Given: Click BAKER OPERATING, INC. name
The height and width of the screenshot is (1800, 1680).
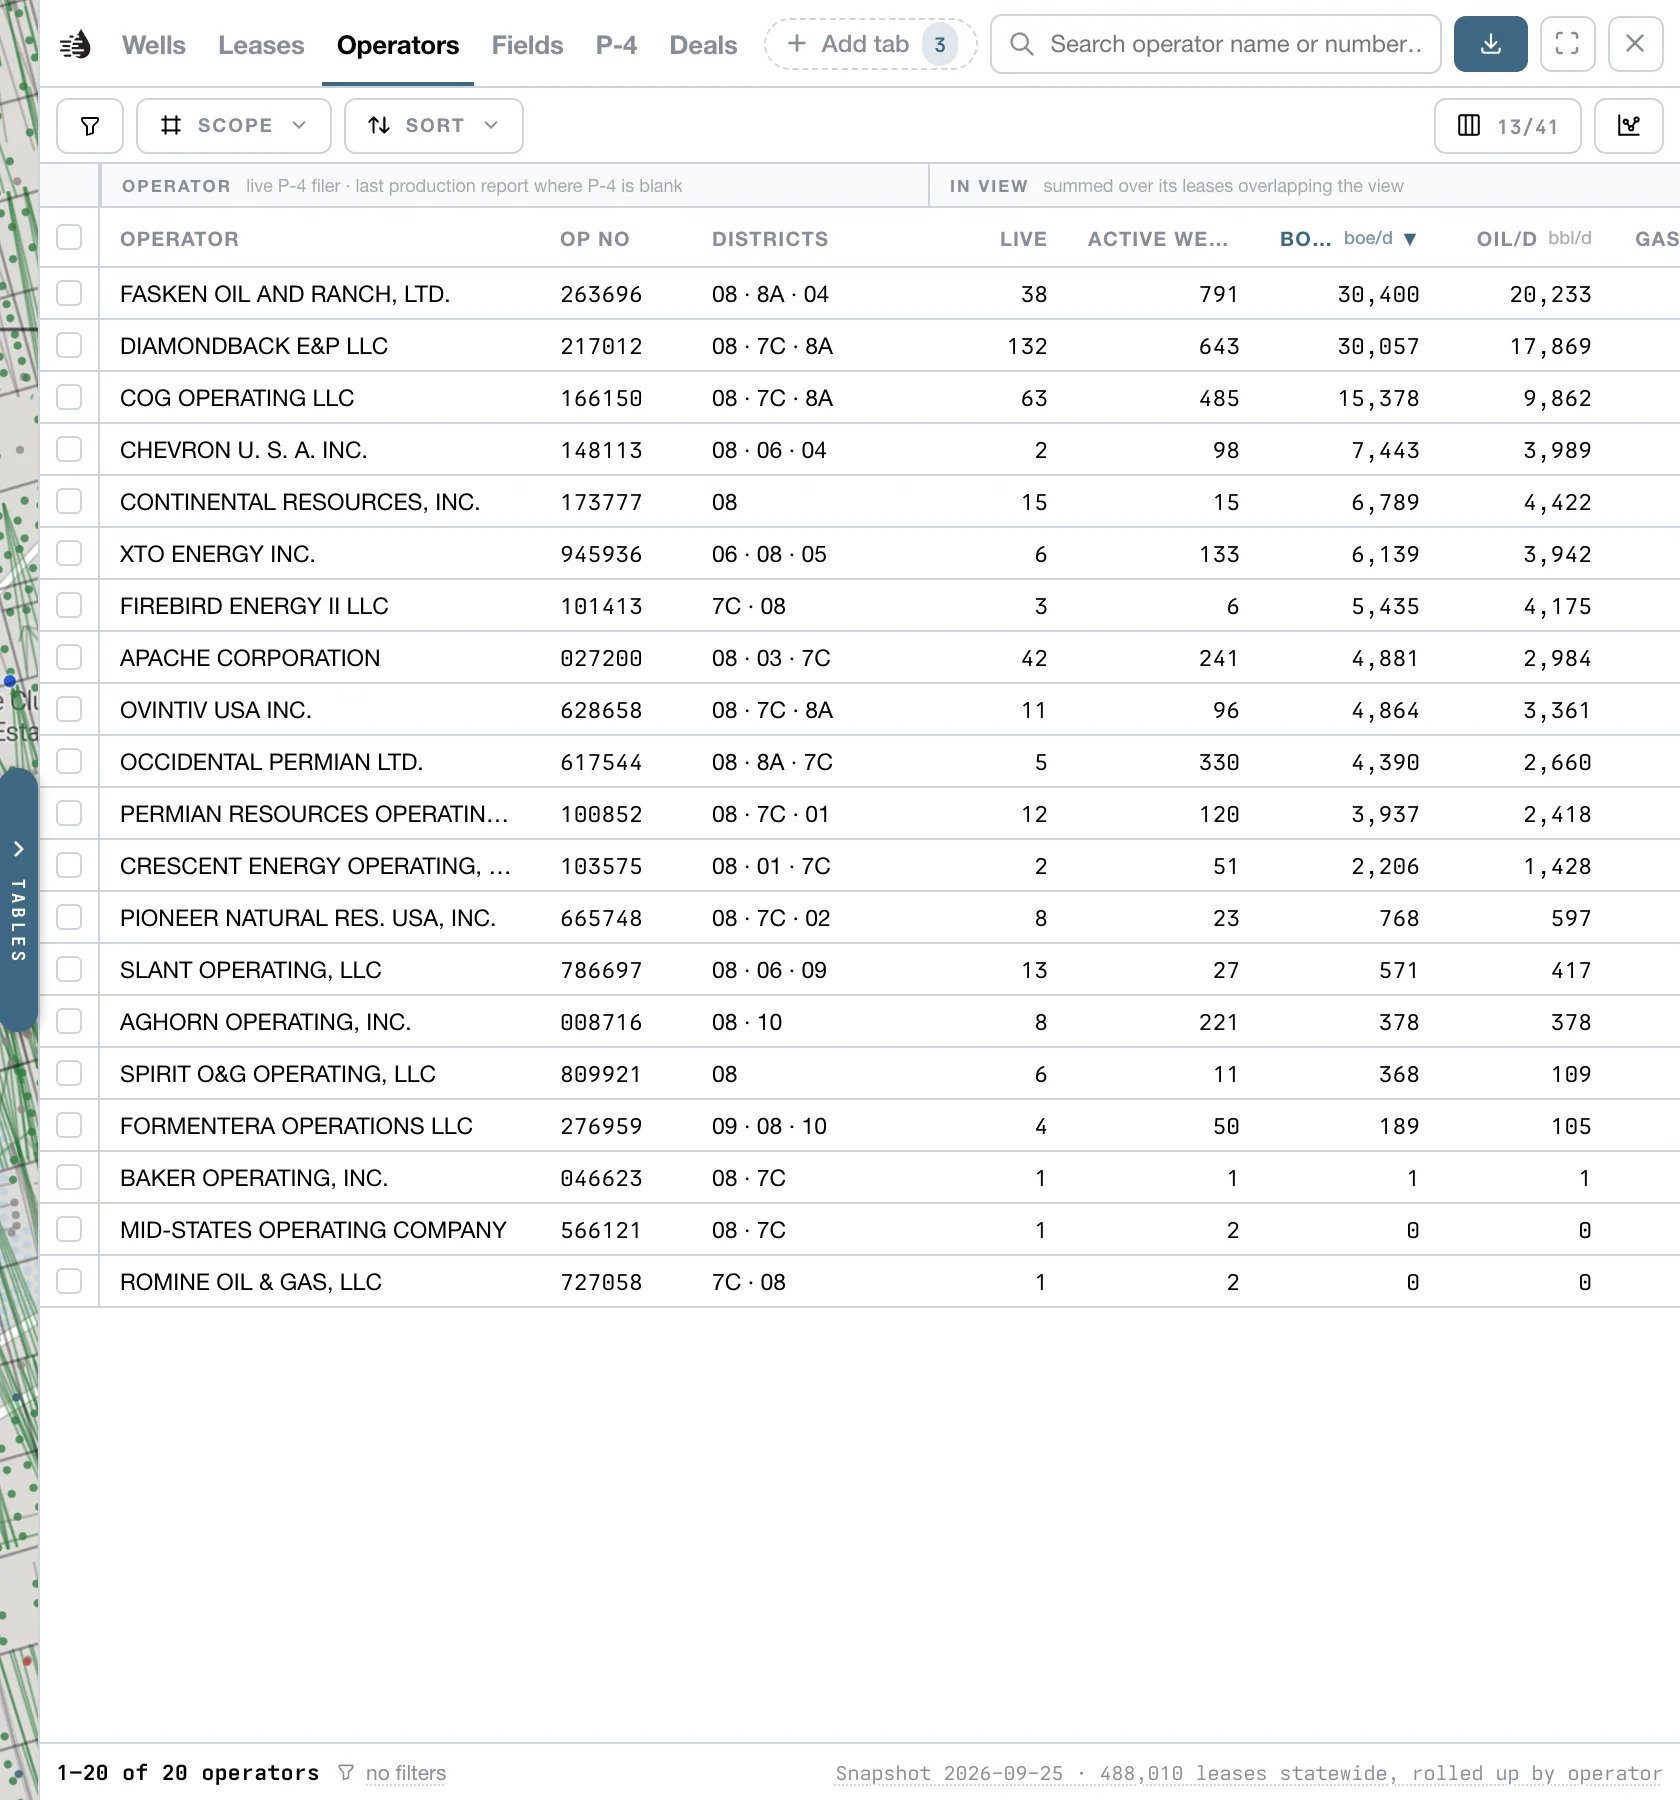Looking at the screenshot, I should point(254,1178).
